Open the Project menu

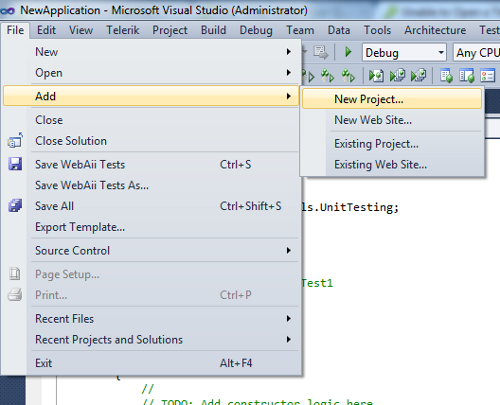coord(170,30)
